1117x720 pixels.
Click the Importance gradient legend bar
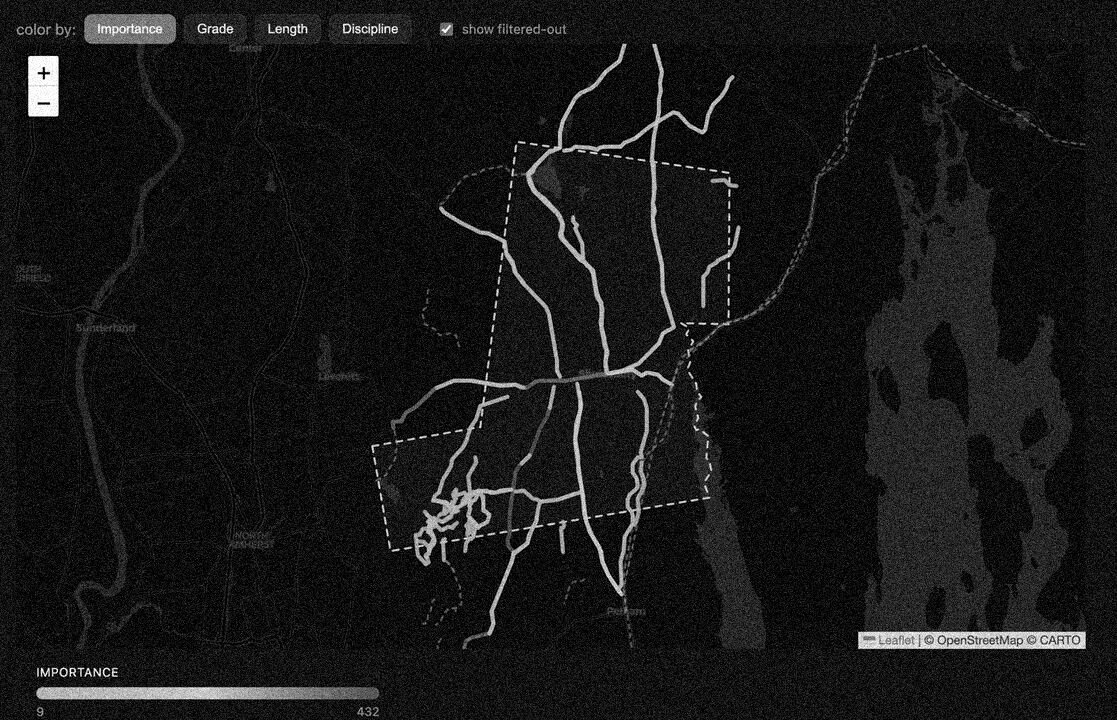[x=207, y=693]
